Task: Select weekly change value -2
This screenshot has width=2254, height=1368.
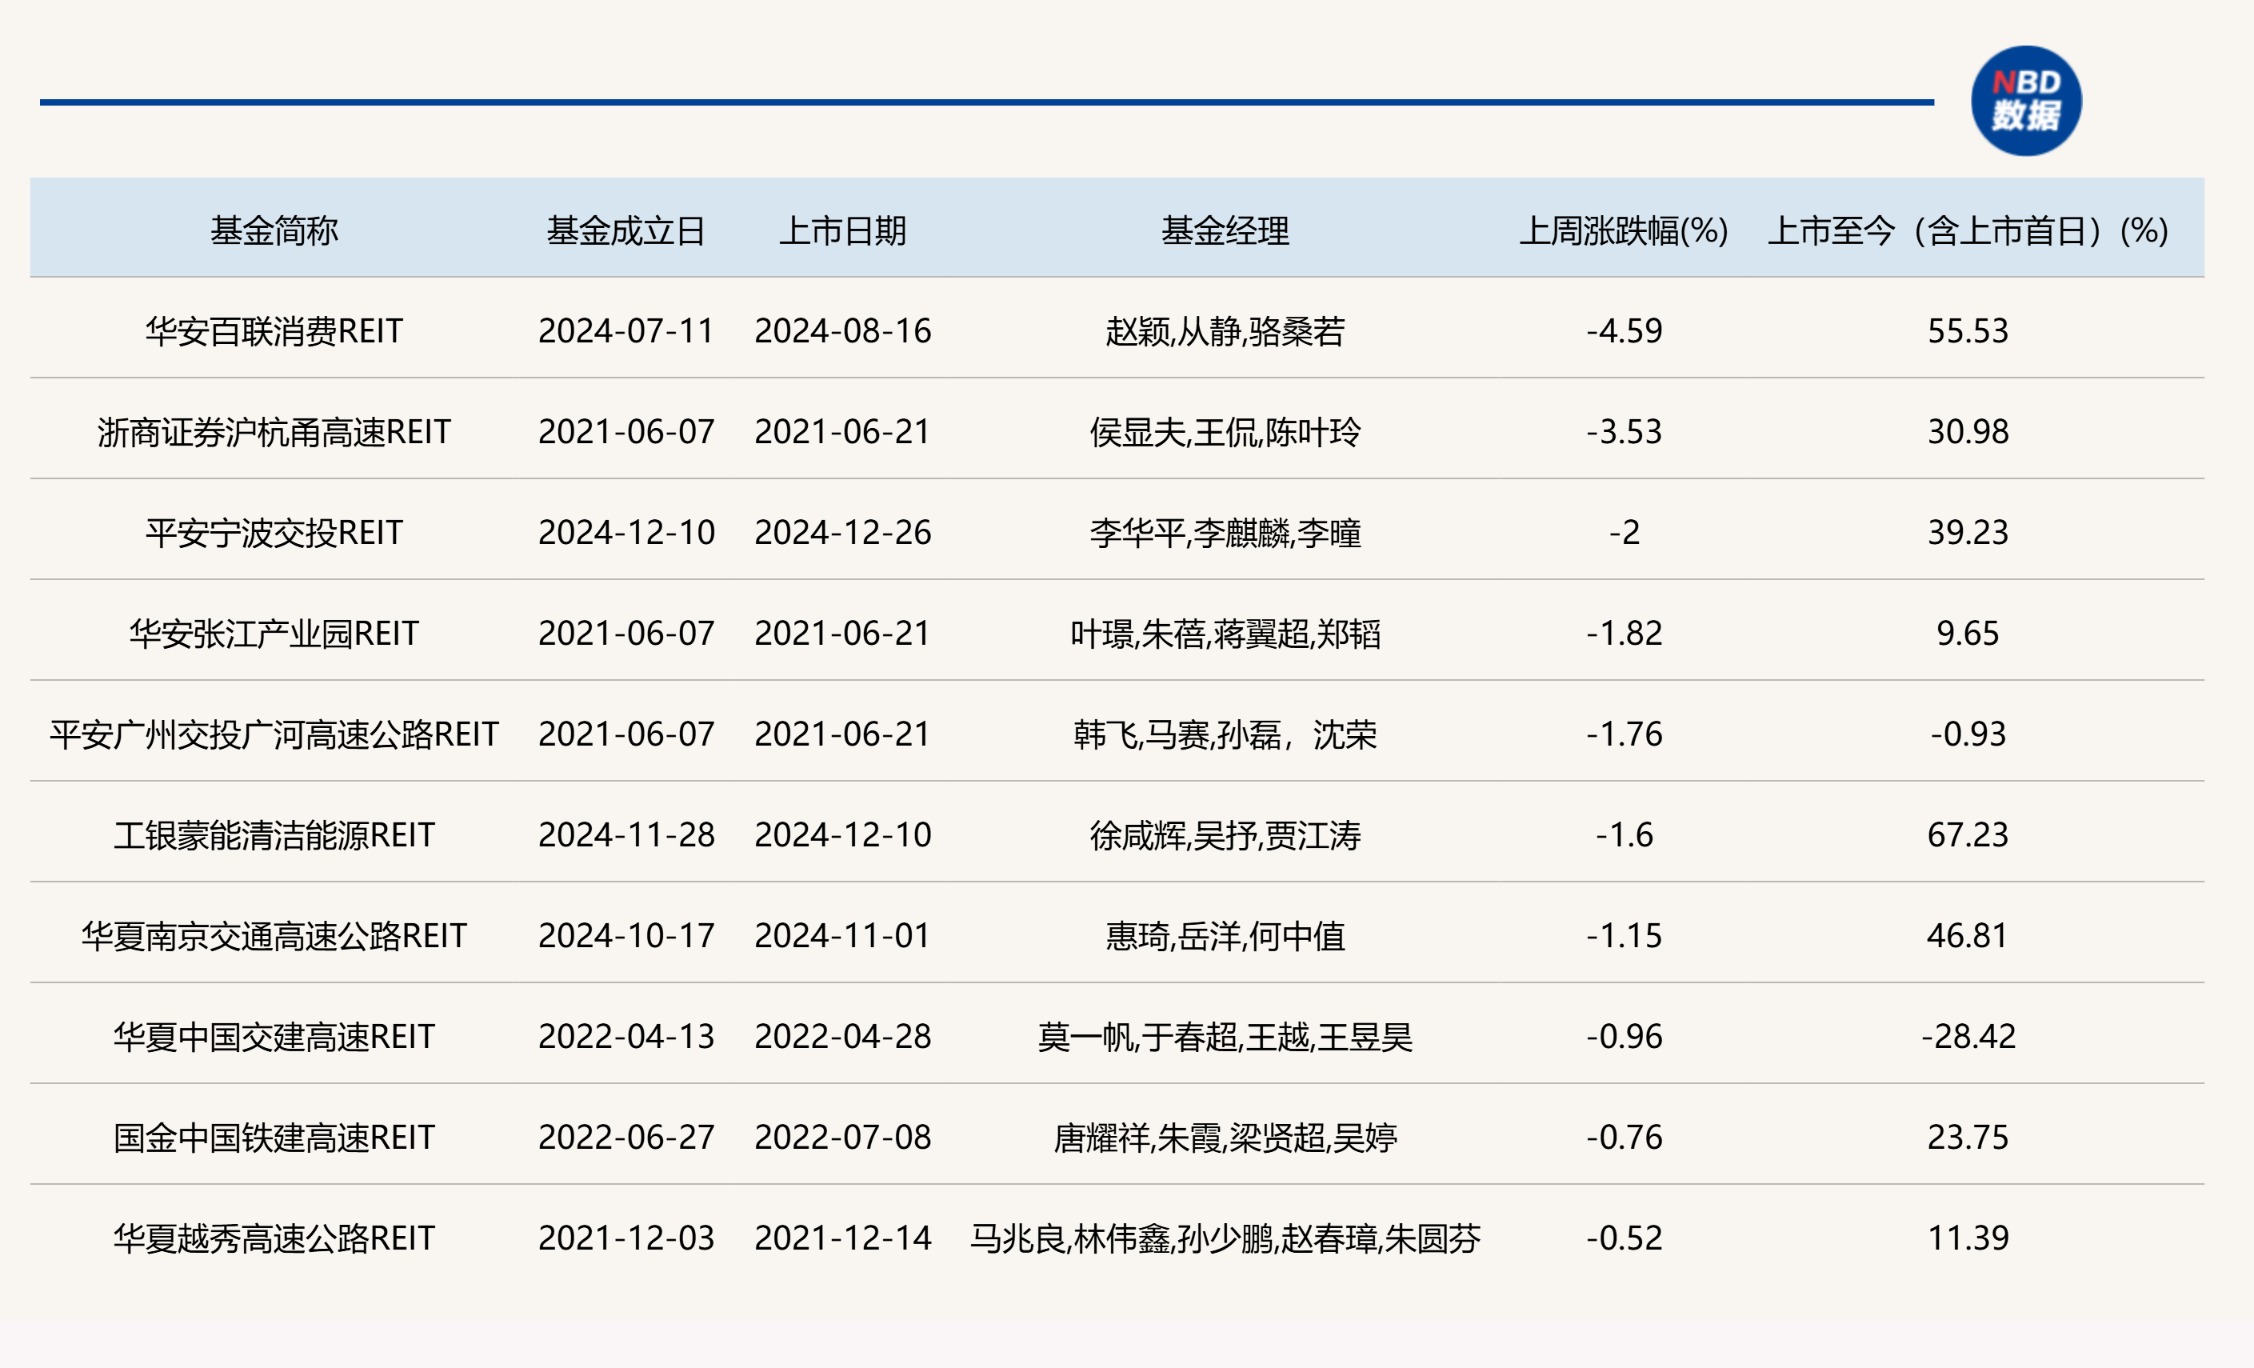Action: click(x=1624, y=533)
